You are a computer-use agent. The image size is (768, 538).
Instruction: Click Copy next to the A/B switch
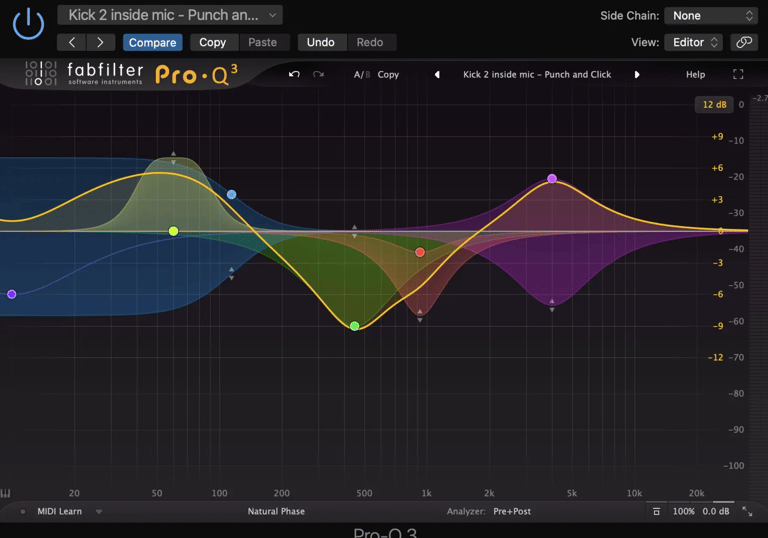coord(388,74)
